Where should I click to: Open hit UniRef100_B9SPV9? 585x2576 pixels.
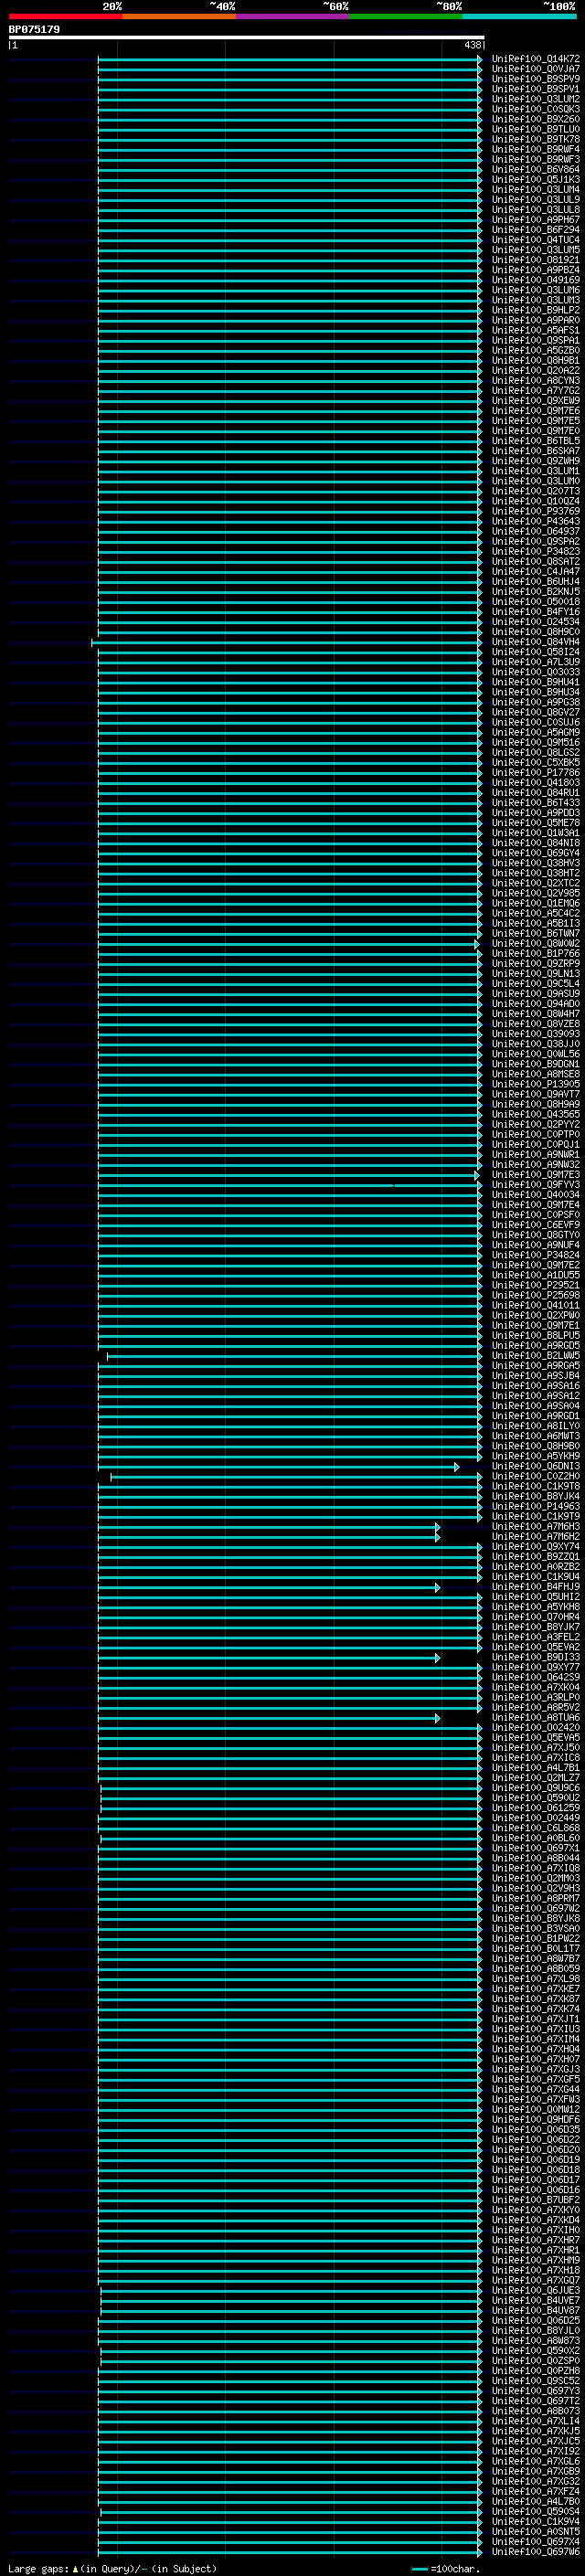(x=536, y=79)
